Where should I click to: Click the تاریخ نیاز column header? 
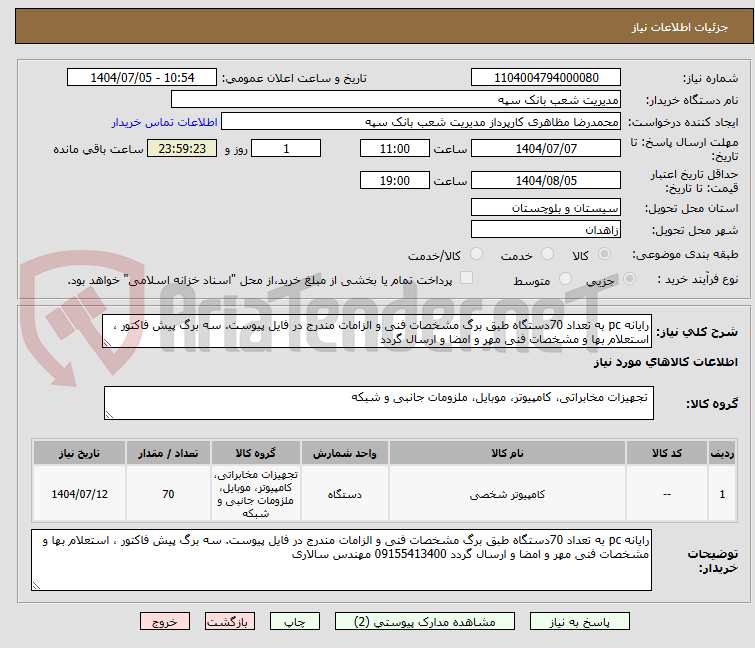pyautogui.click(x=79, y=453)
